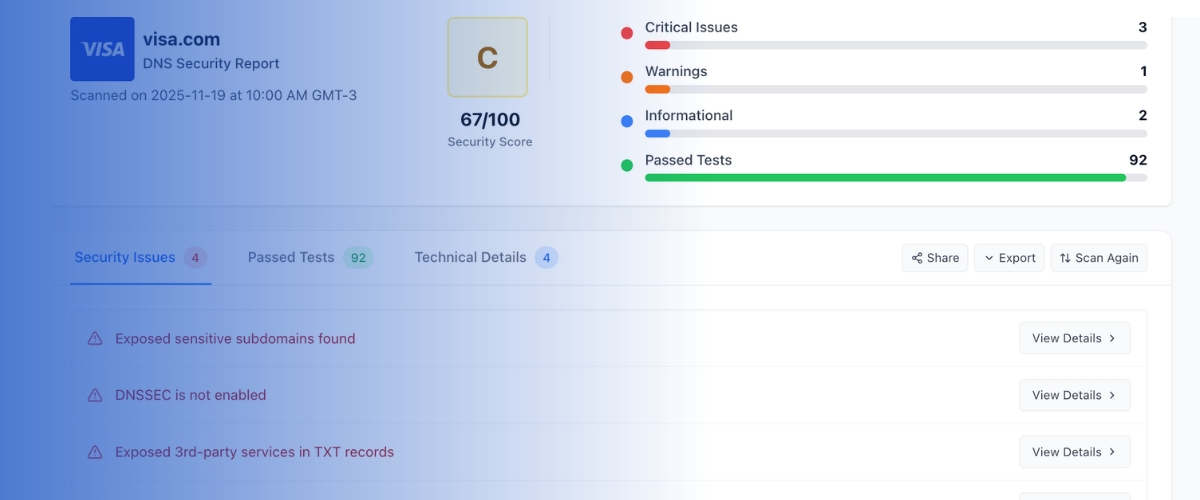Click warning triangle beside TXT records issue
This screenshot has width=1200, height=500.
tap(95, 452)
